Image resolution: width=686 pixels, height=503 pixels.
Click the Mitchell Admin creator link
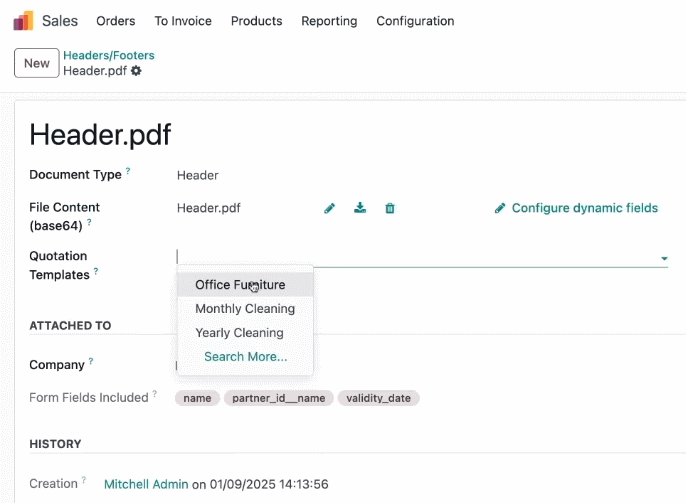(146, 484)
